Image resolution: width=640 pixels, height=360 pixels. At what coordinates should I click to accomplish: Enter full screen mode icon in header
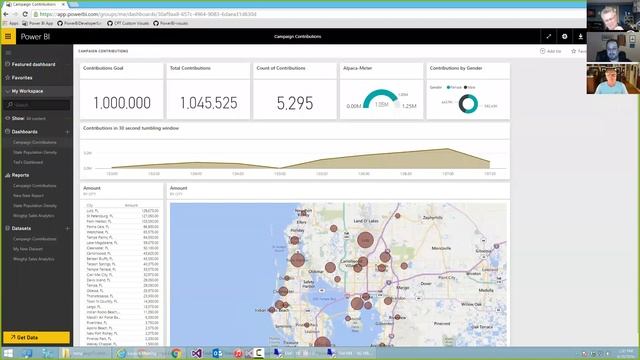(549, 36)
